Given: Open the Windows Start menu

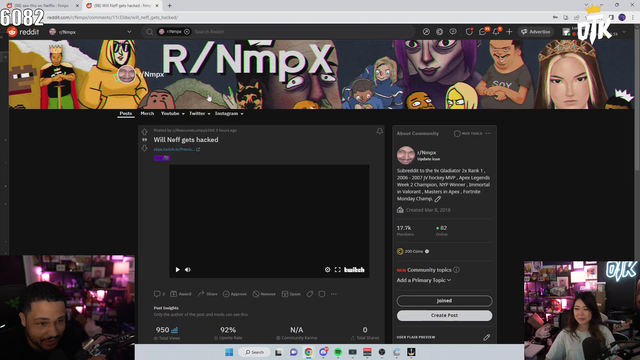Looking at the screenshot, I should click(229, 352).
